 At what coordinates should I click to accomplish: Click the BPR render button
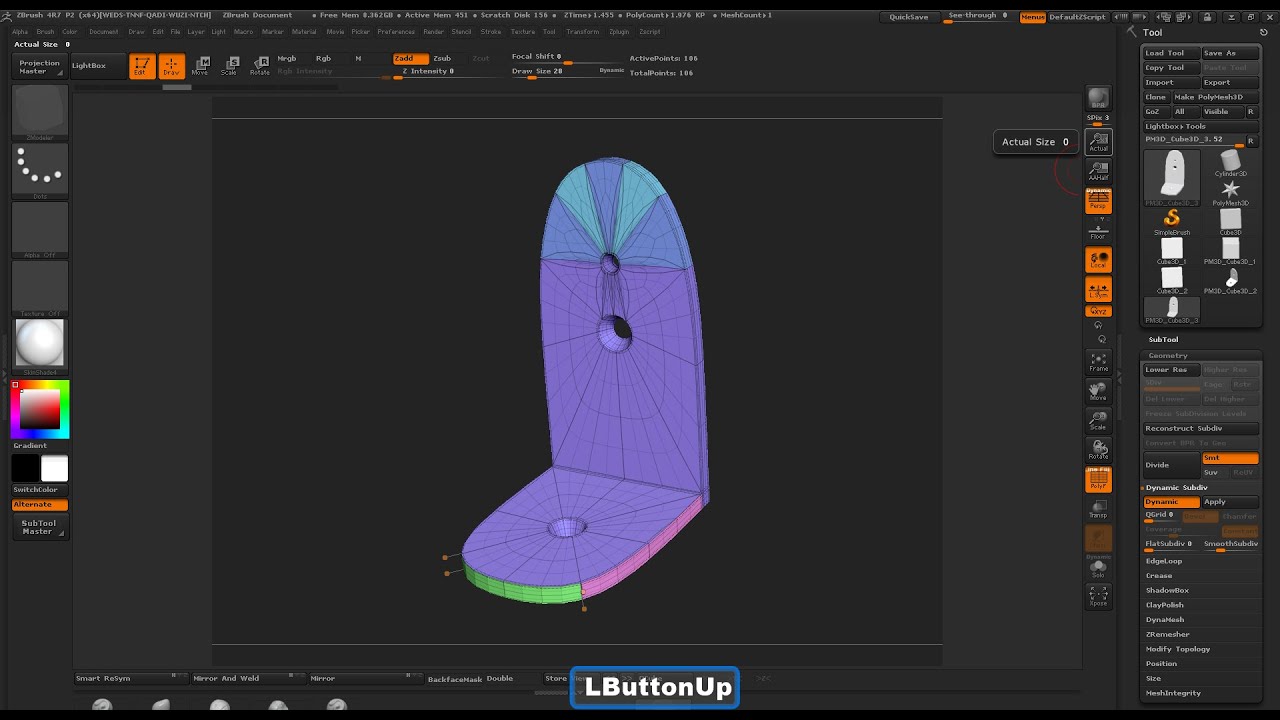tap(1098, 98)
